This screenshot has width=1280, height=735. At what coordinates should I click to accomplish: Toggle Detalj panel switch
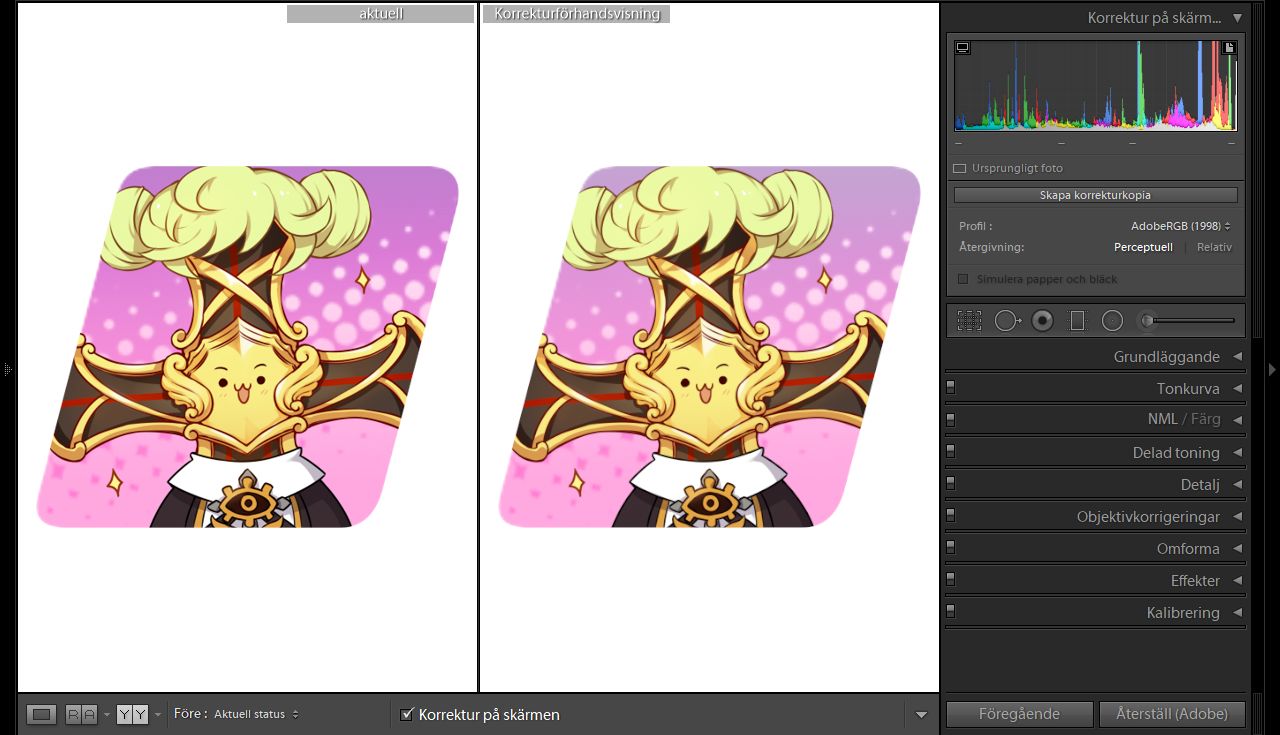[950, 483]
